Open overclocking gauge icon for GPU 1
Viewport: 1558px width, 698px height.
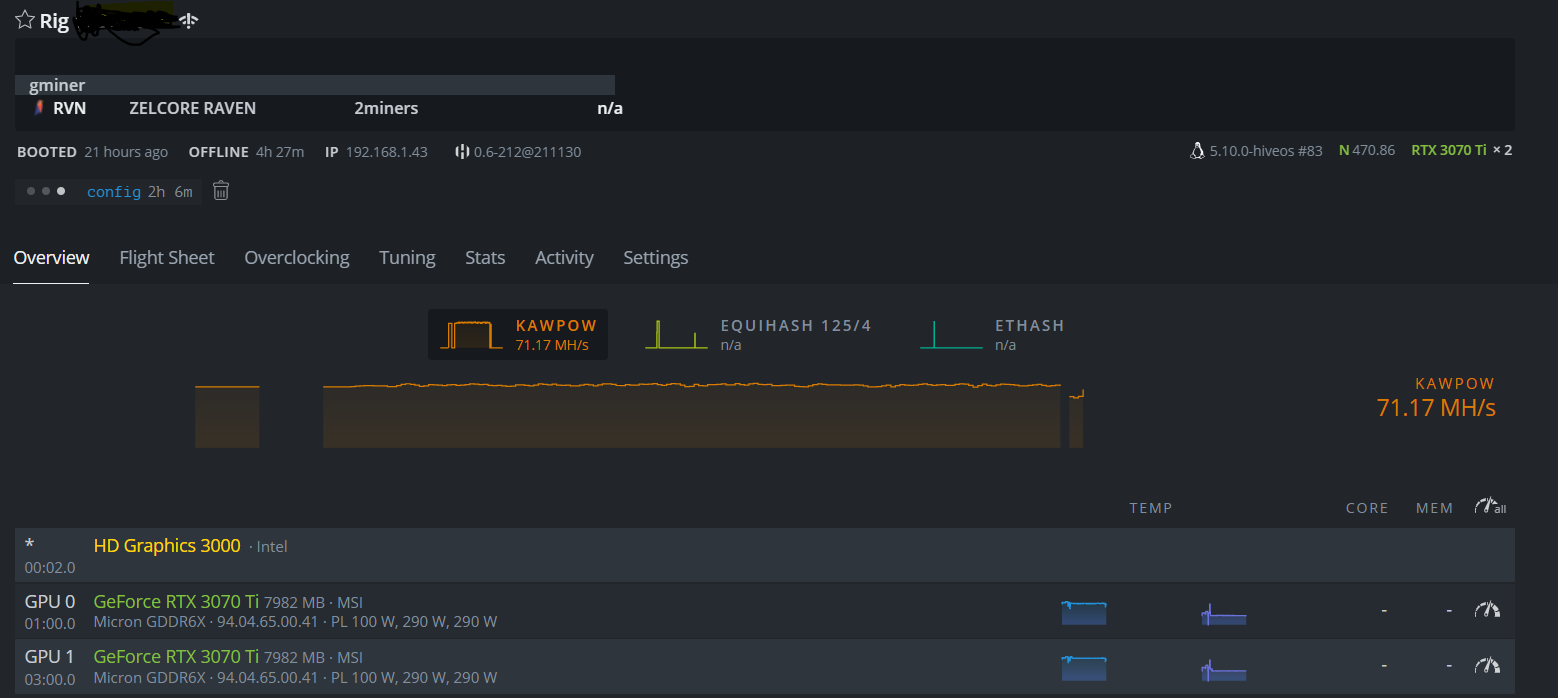[x=1488, y=665]
